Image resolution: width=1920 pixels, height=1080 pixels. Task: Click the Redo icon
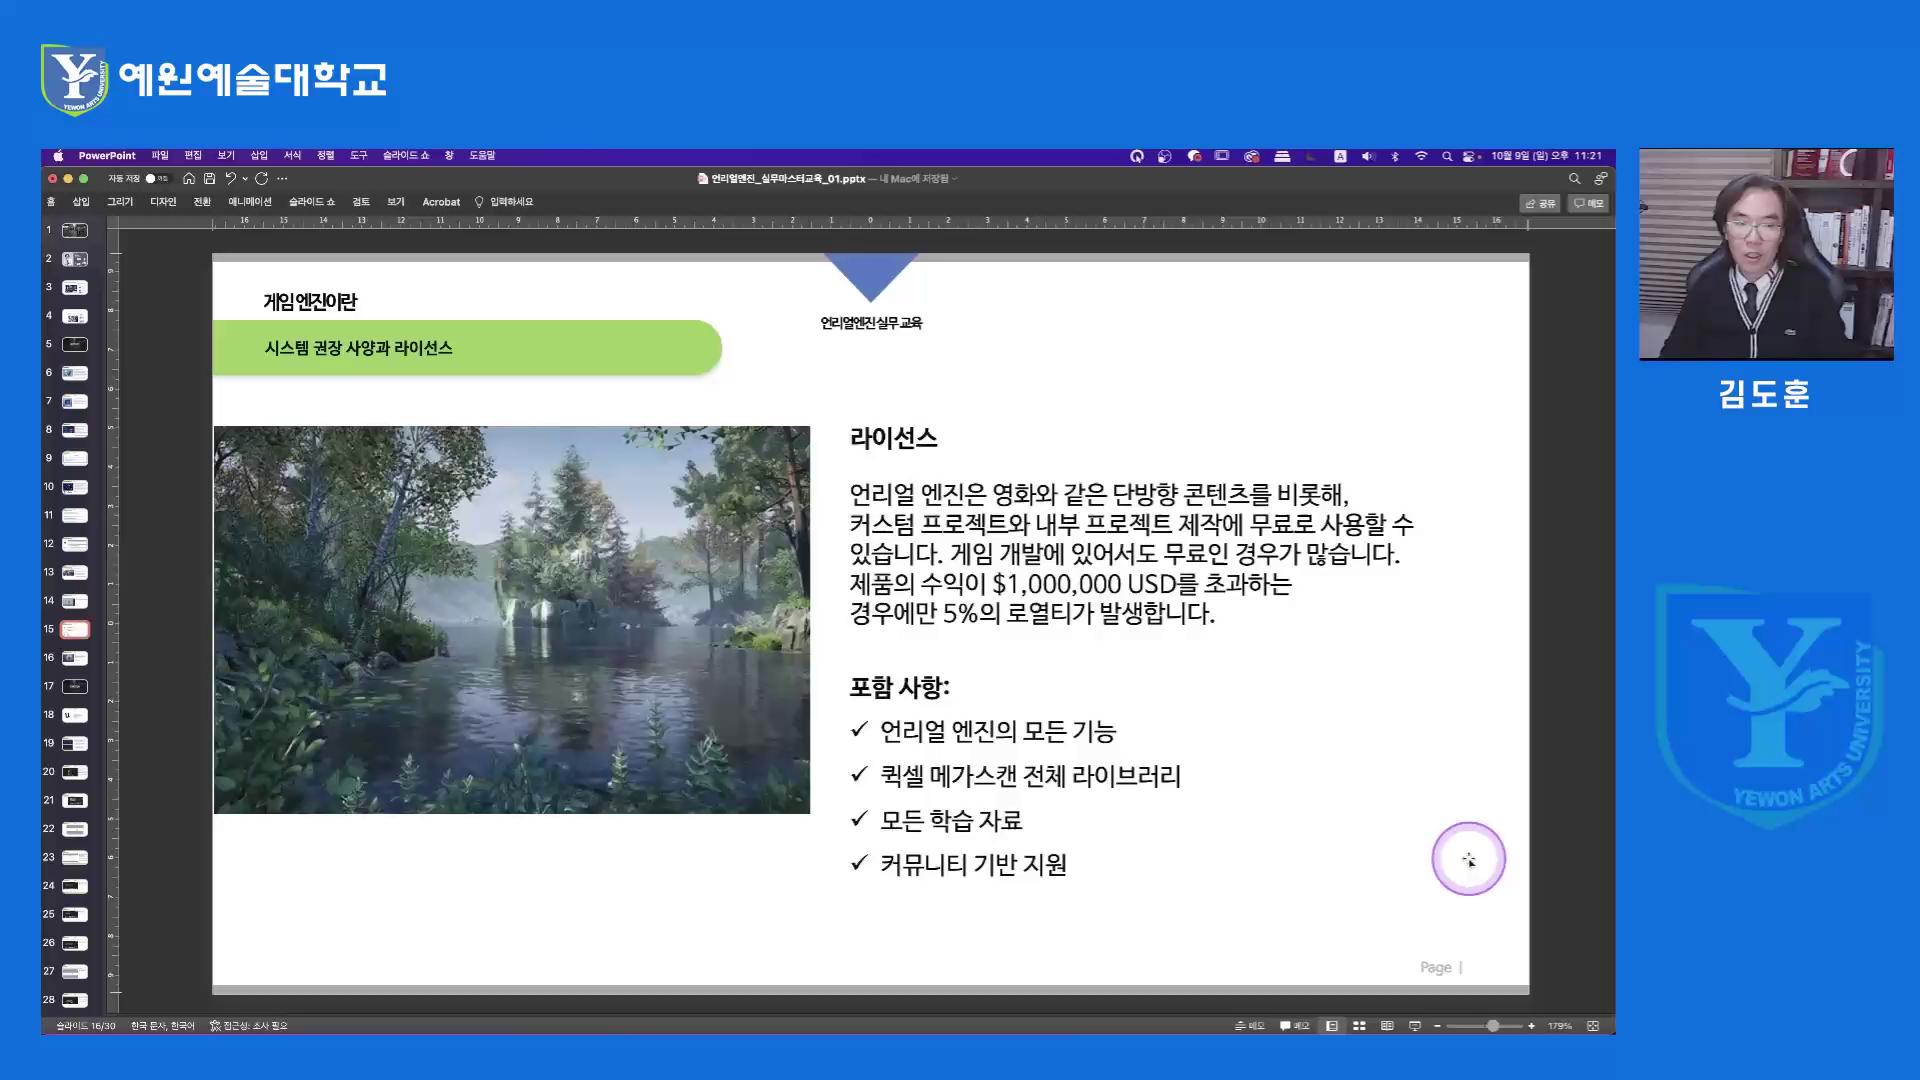(261, 178)
